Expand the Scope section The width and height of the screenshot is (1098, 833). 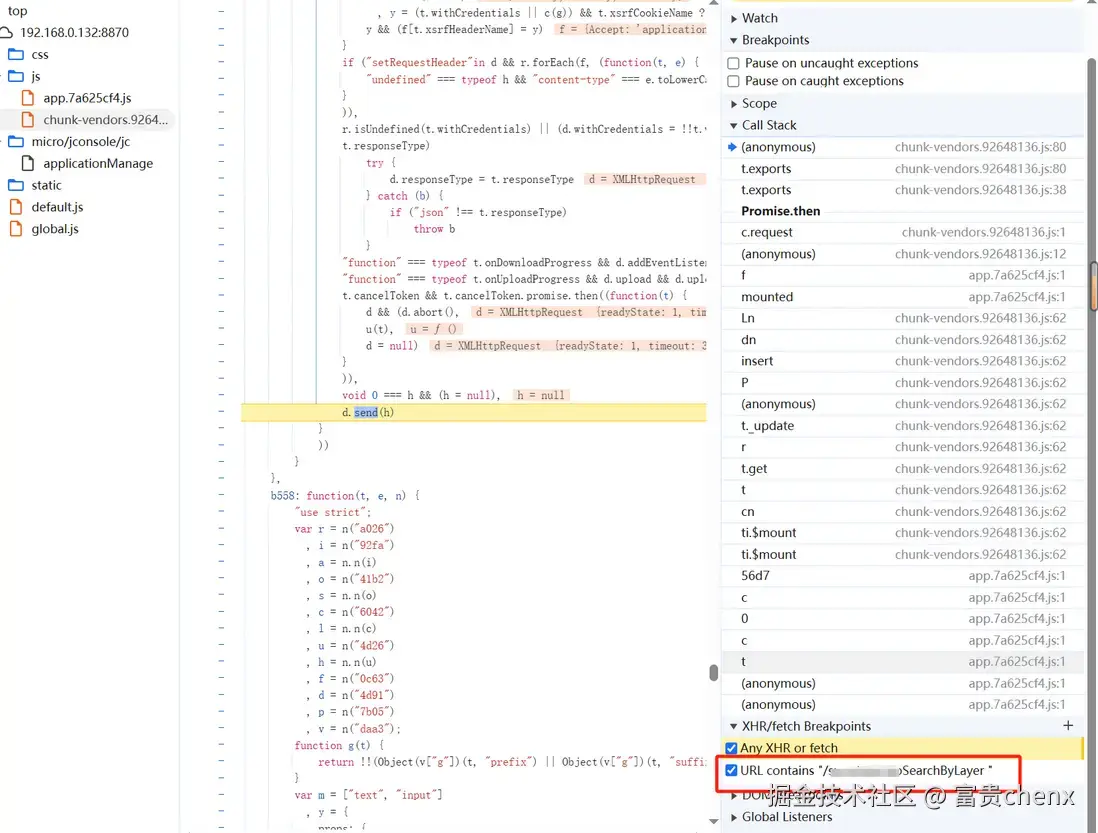click(734, 104)
